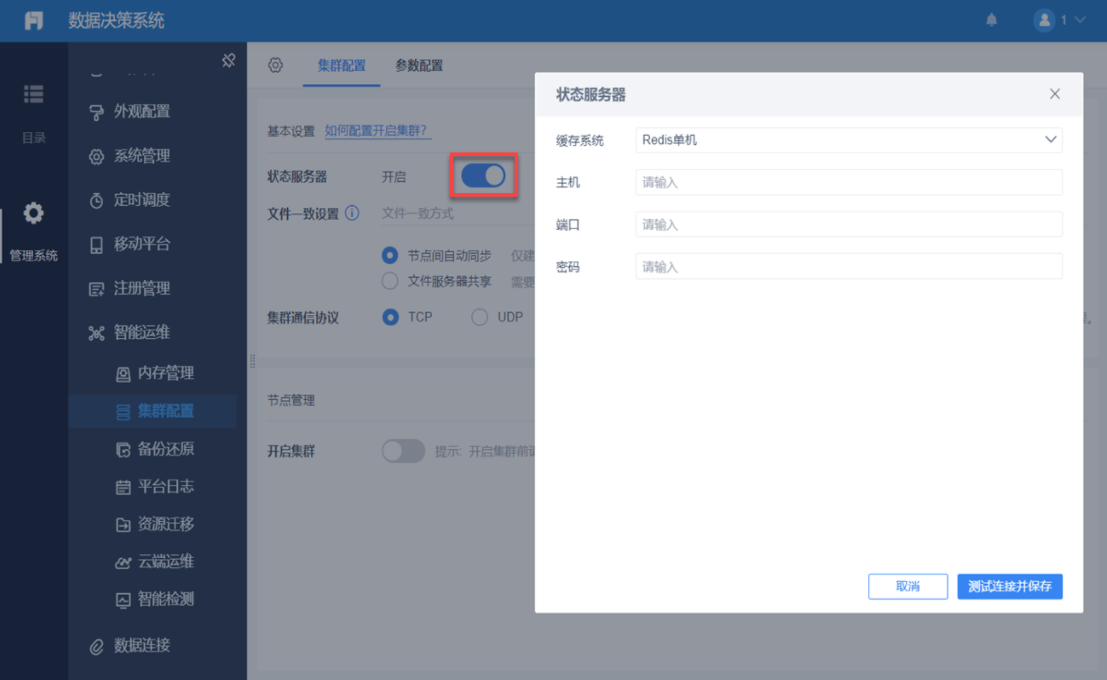Open the 目录 directory icon

click(33, 94)
